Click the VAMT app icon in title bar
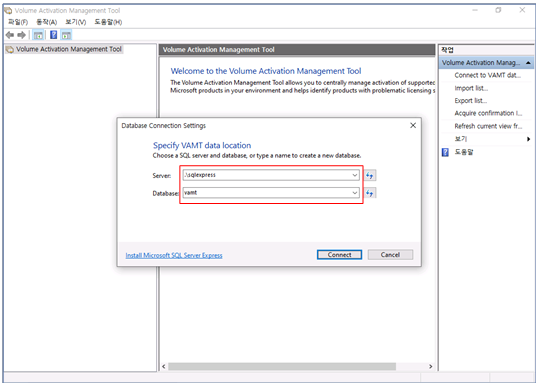The height and width of the screenshot is (385, 539). click(x=8, y=10)
